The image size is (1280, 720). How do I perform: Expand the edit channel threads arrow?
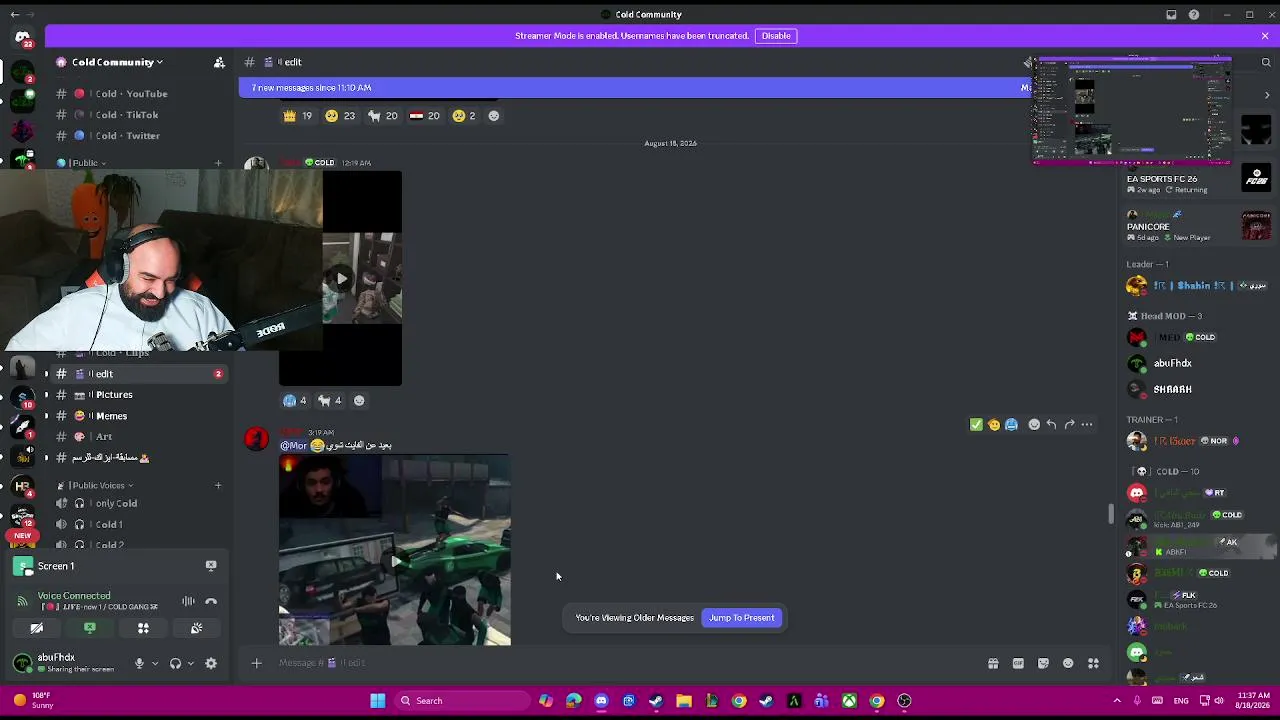46,374
